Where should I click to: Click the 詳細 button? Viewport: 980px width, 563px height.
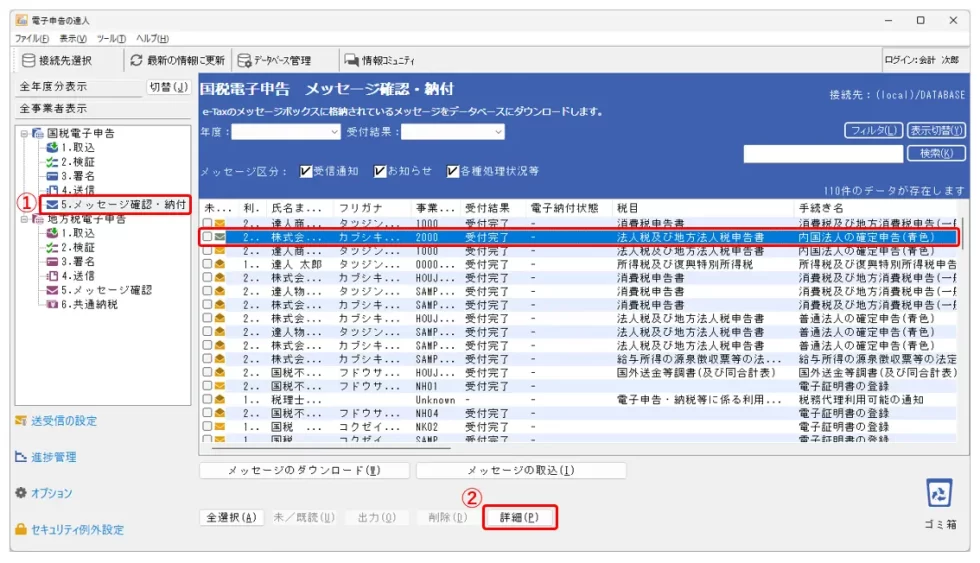point(519,518)
